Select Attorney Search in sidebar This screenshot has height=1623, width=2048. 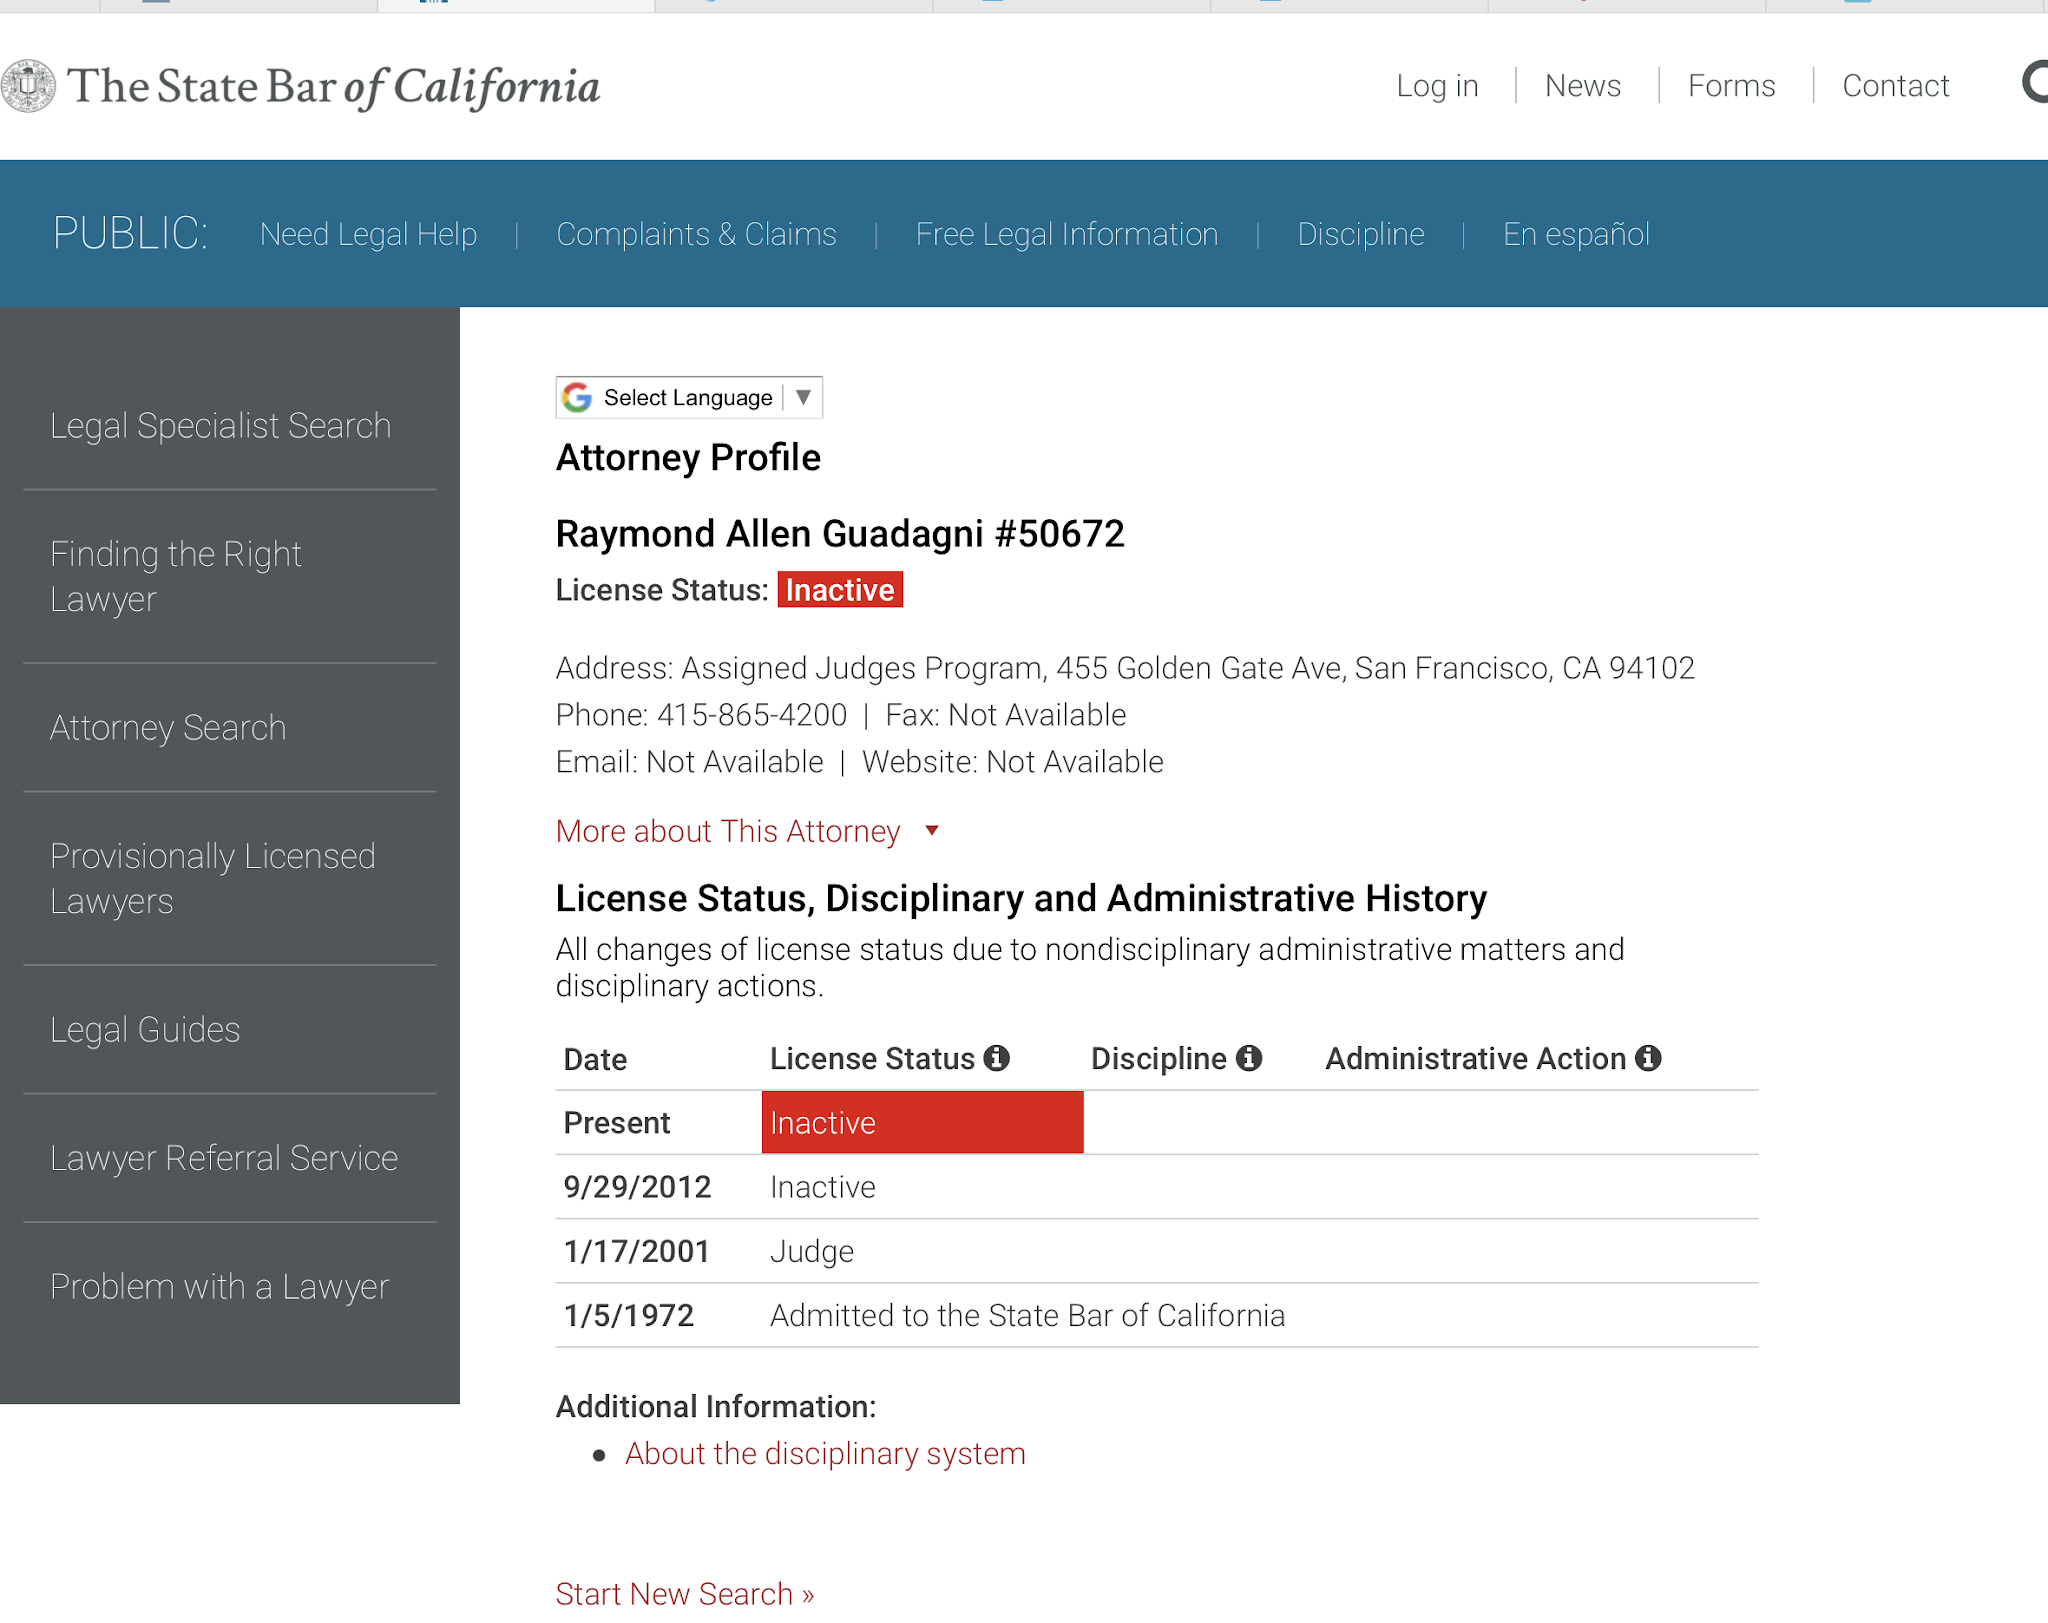[168, 728]
